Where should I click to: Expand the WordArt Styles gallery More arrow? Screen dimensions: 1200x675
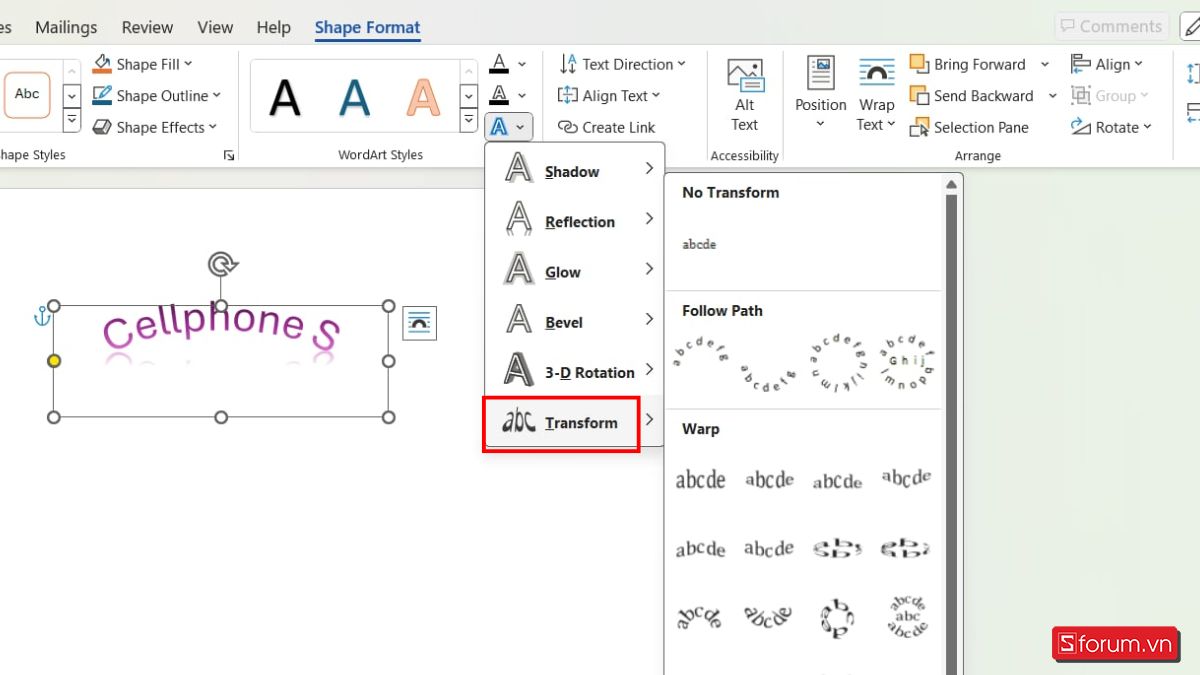pos(468,120)
